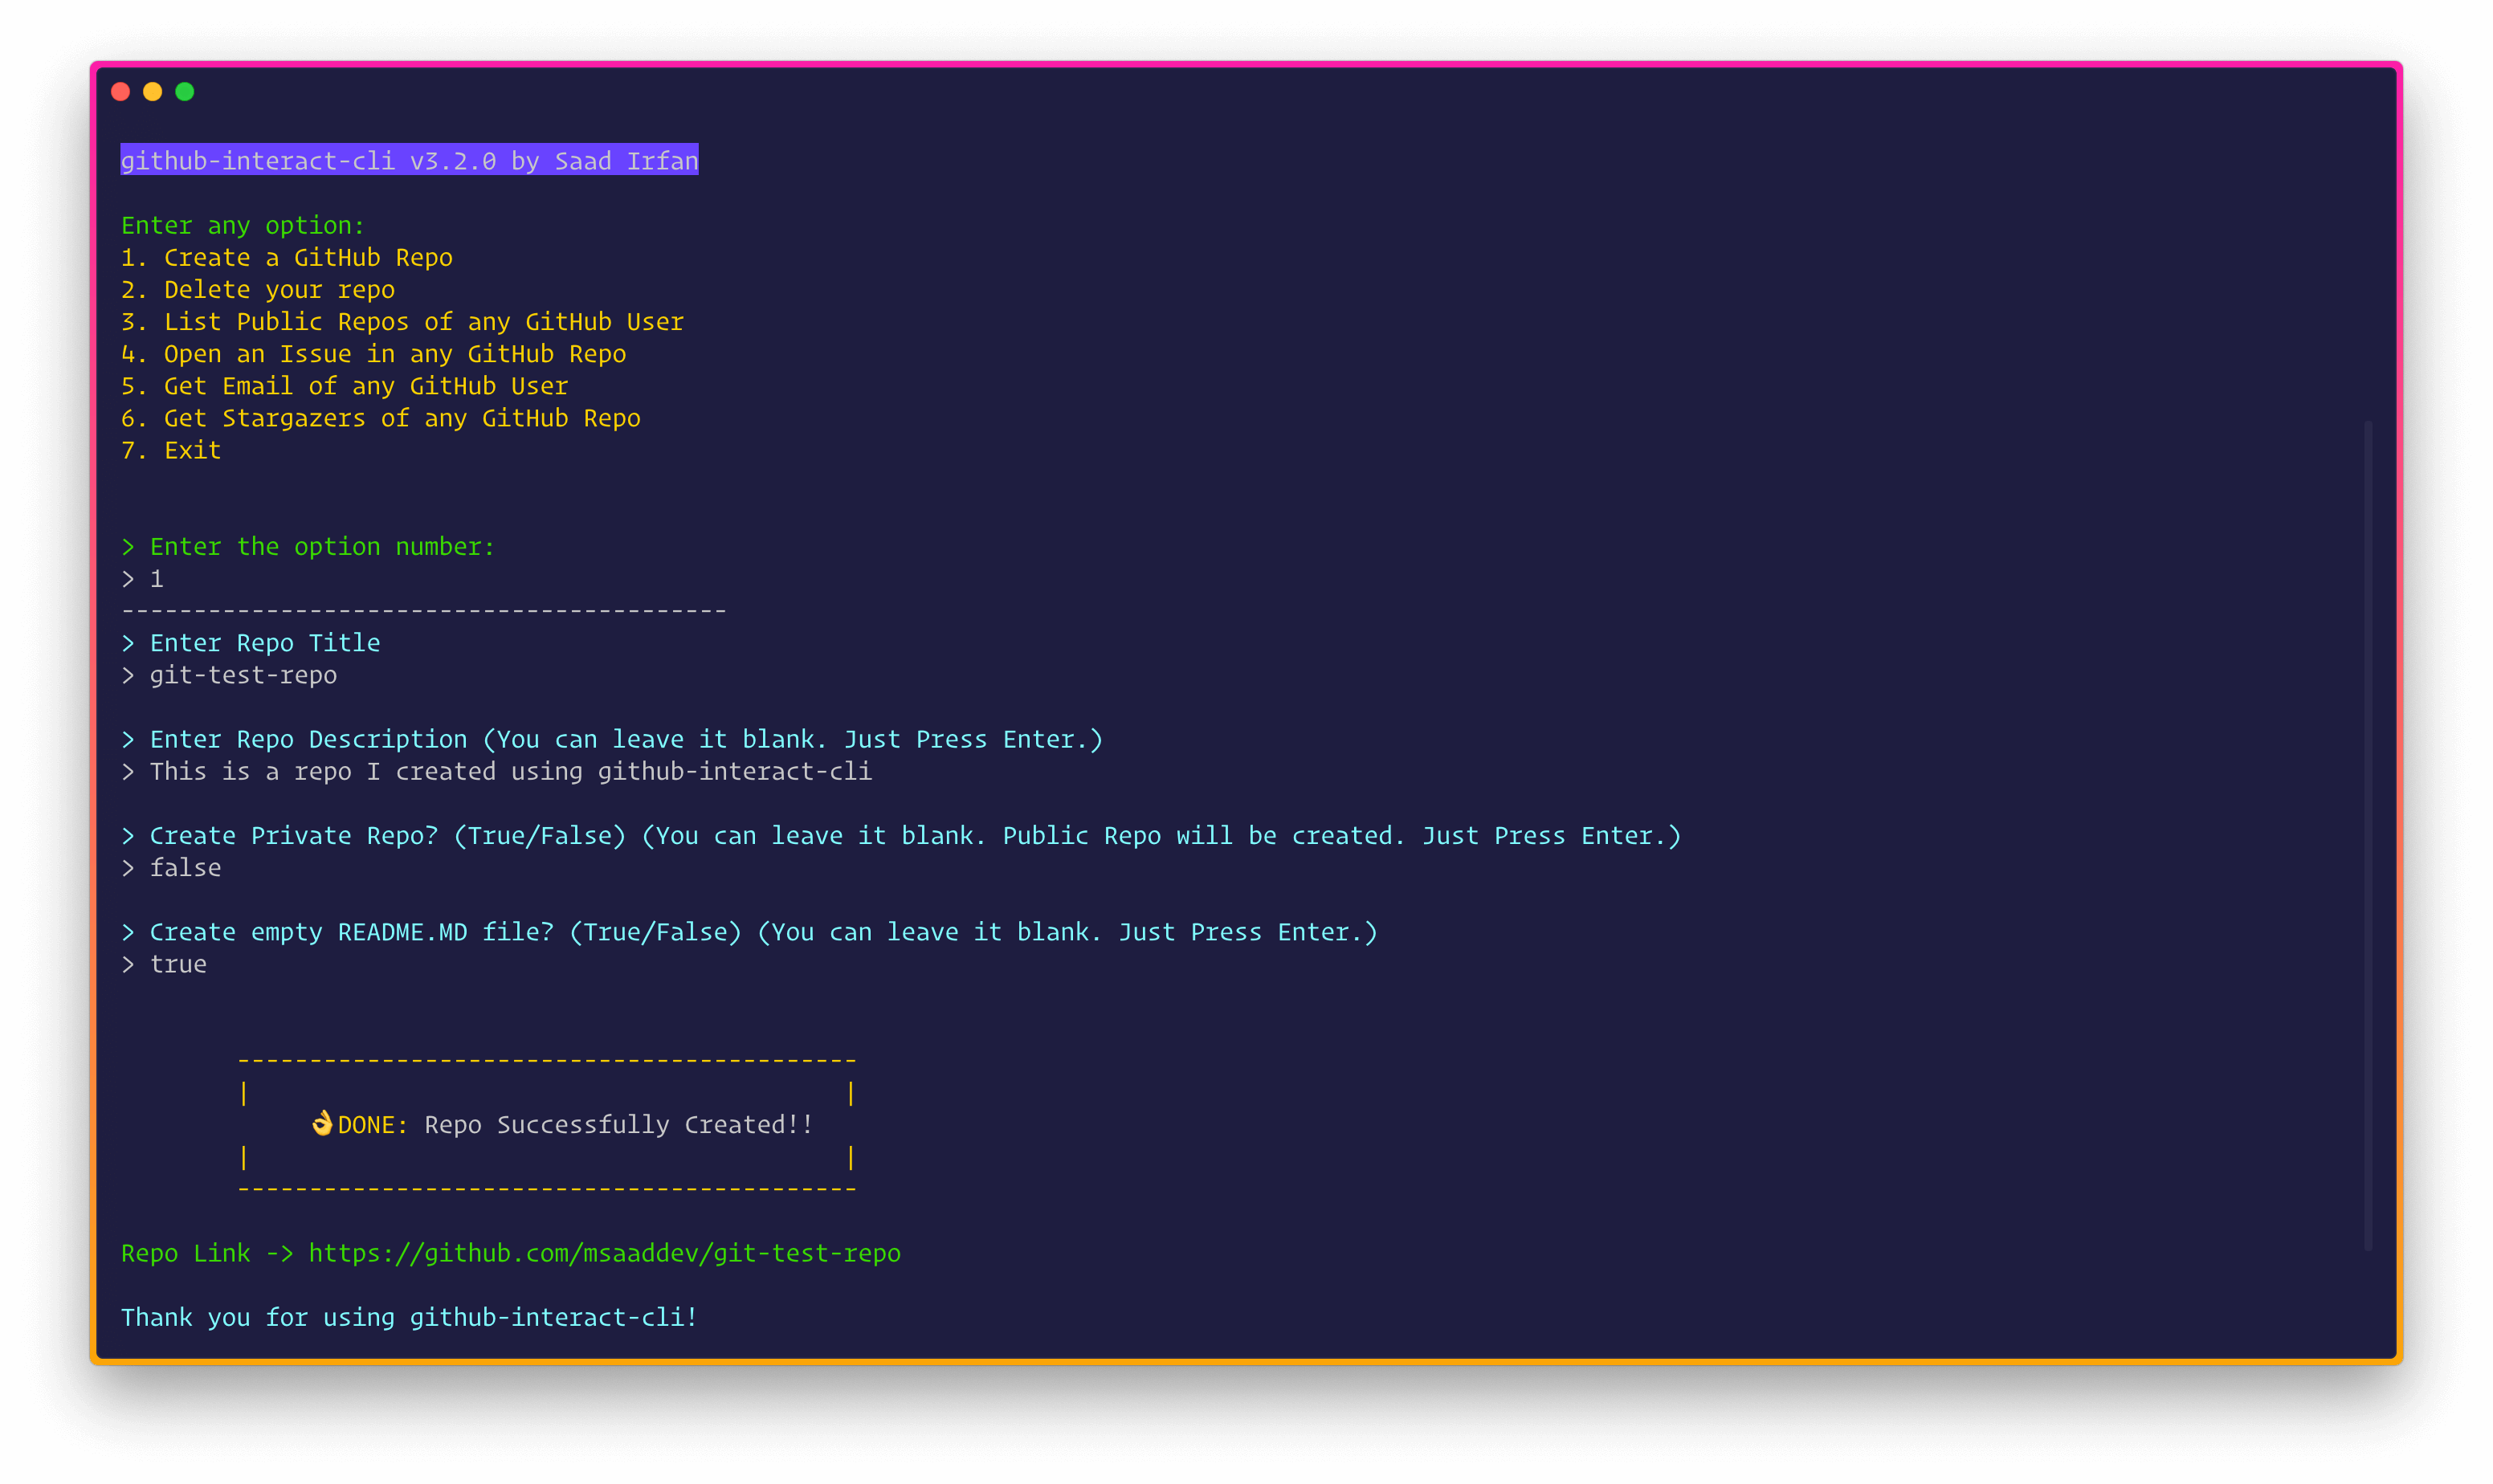2493x1484 pixels.
Task: Click menu option 1 Create a GitHub Repo
Action: (287, 258)
